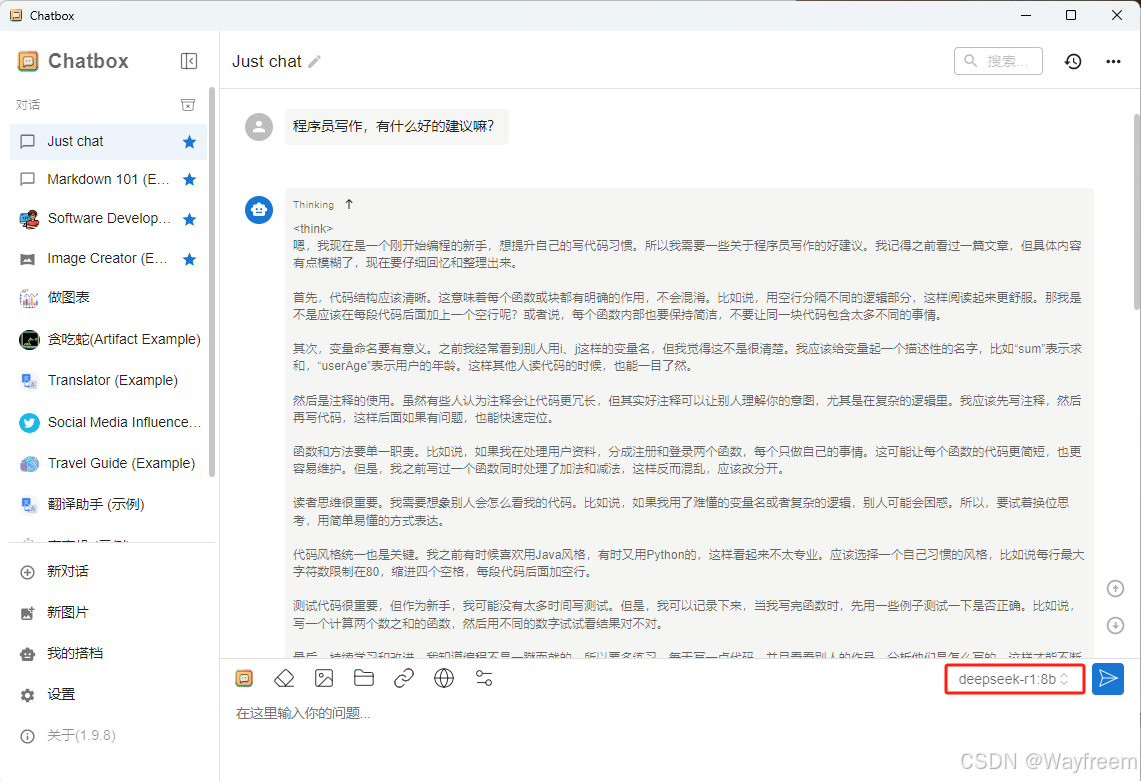Open the Just chat conversation
The image size is (1141, 781).
pyautogui.click(x=108, y=141)
